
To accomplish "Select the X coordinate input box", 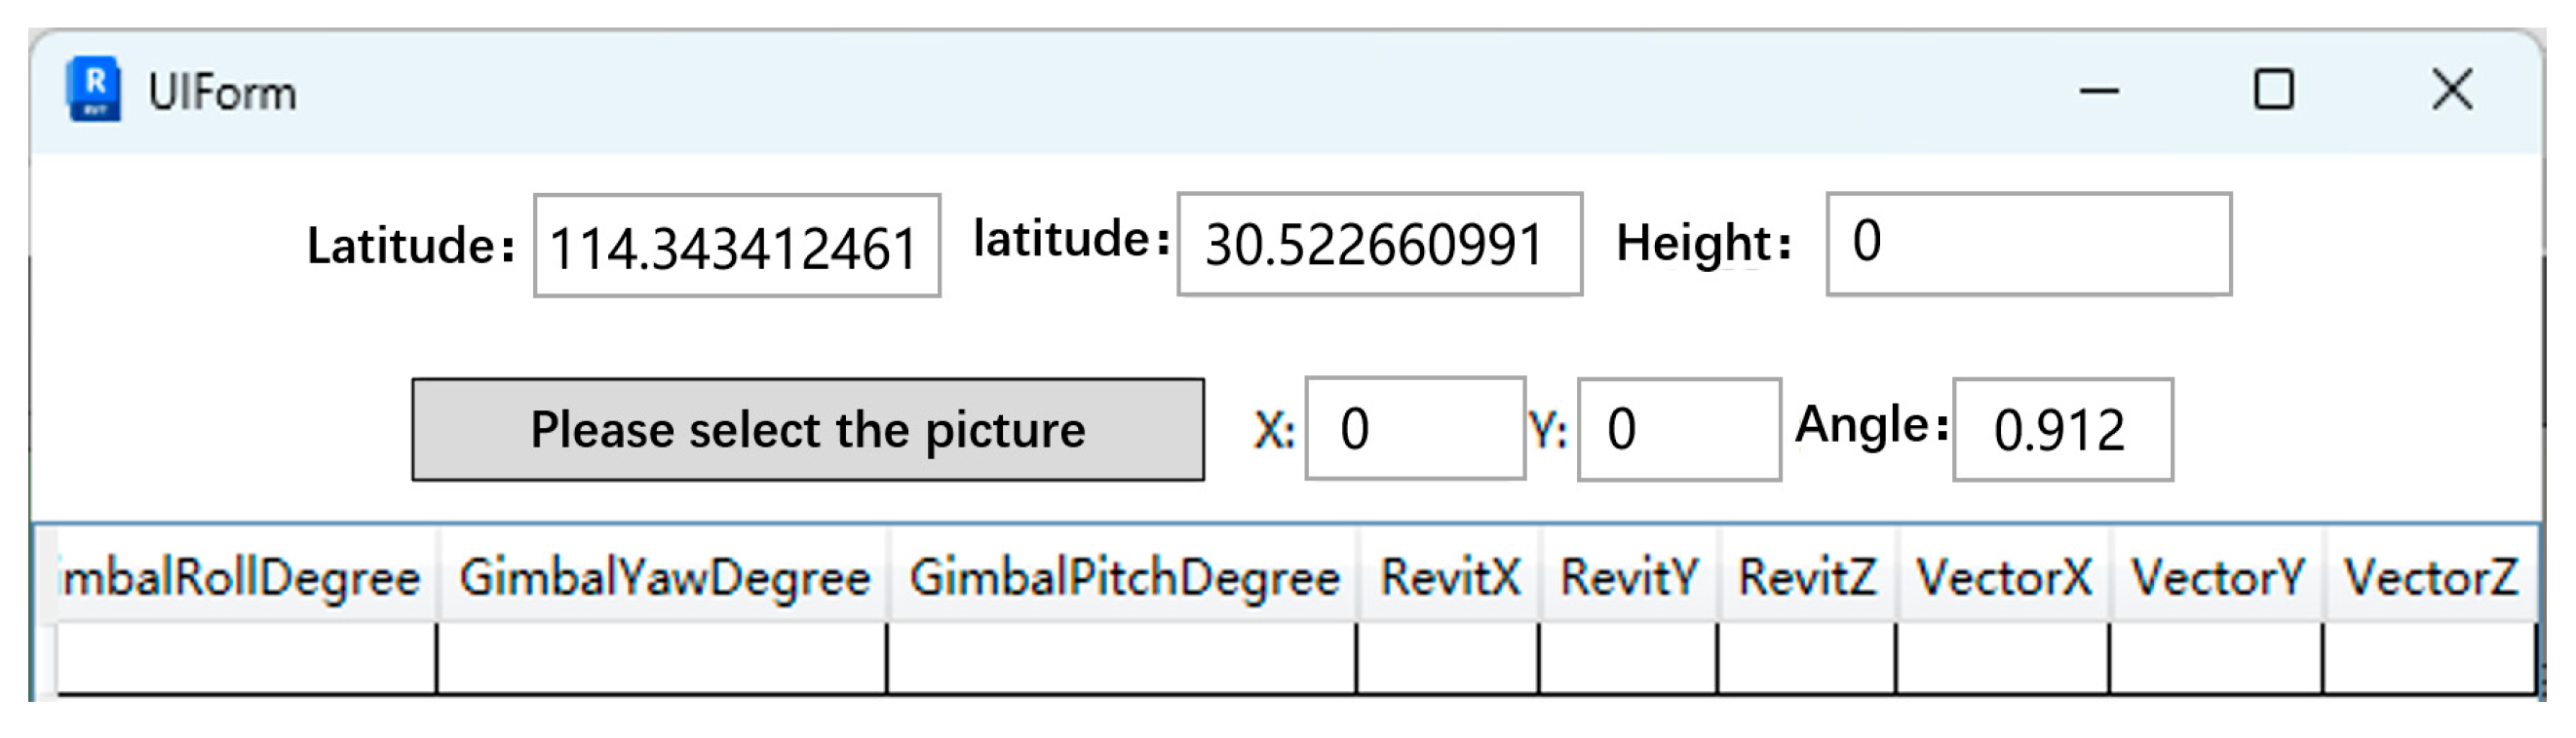I will 1414,429.
